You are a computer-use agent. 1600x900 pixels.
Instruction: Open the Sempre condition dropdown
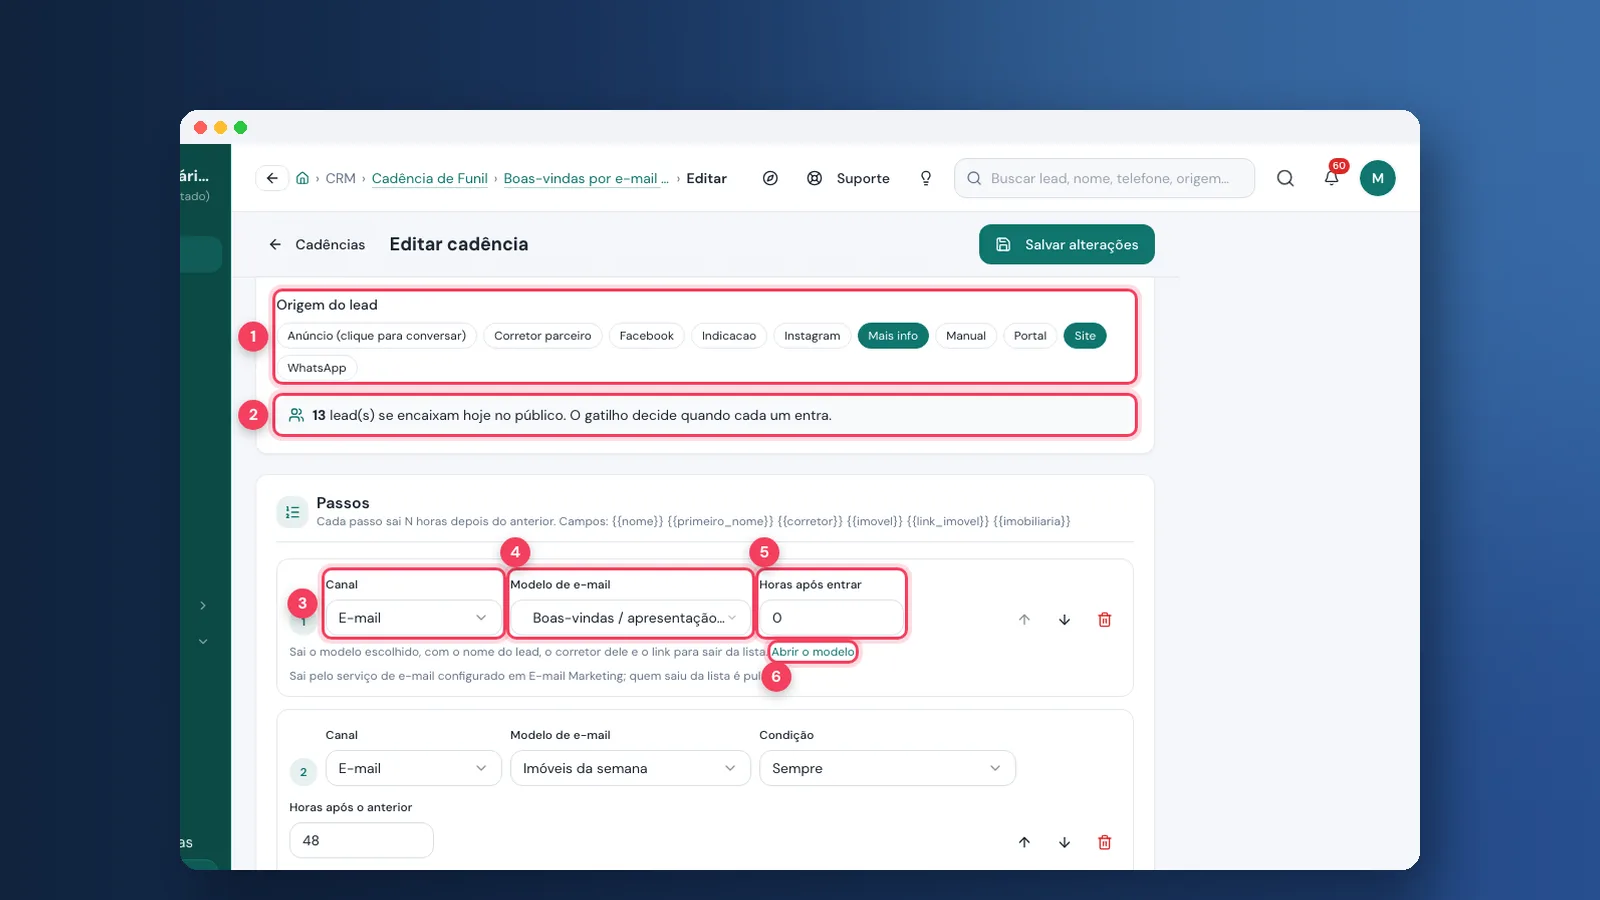point(887,768)
